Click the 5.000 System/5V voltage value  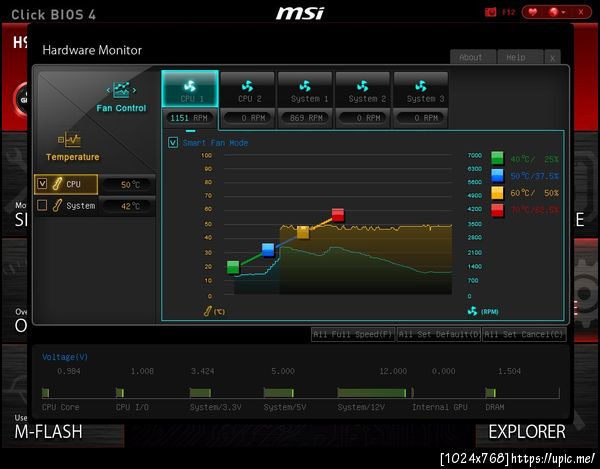pyautogui.click(x=283, y=371)
